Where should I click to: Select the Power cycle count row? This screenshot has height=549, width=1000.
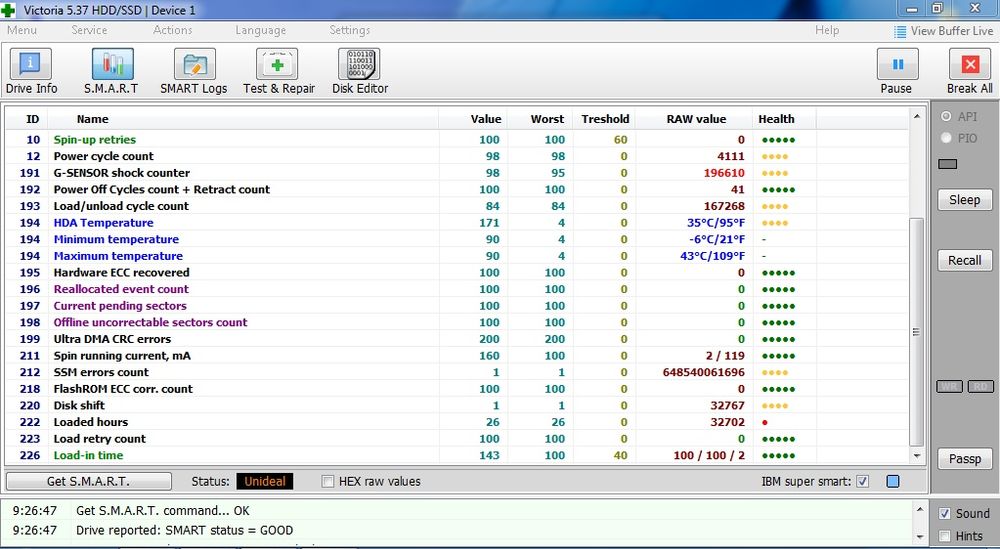pyautogui.click(x=457, y=156)
